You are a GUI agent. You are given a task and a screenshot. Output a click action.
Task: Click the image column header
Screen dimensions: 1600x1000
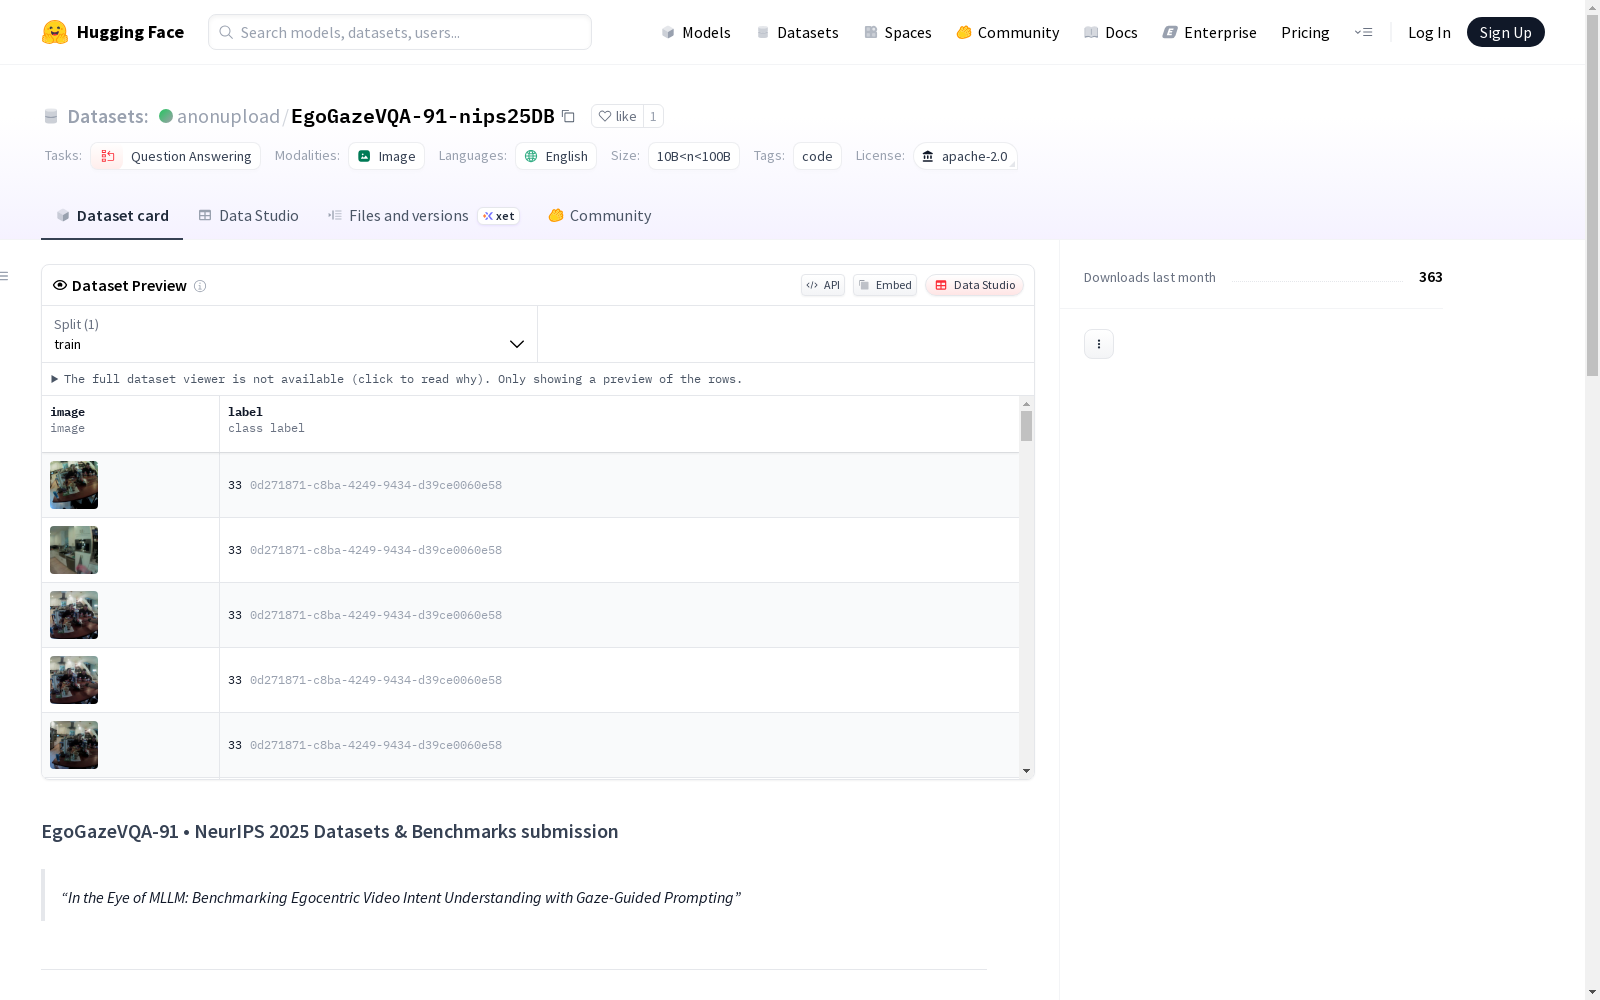(x=130, y=424)
